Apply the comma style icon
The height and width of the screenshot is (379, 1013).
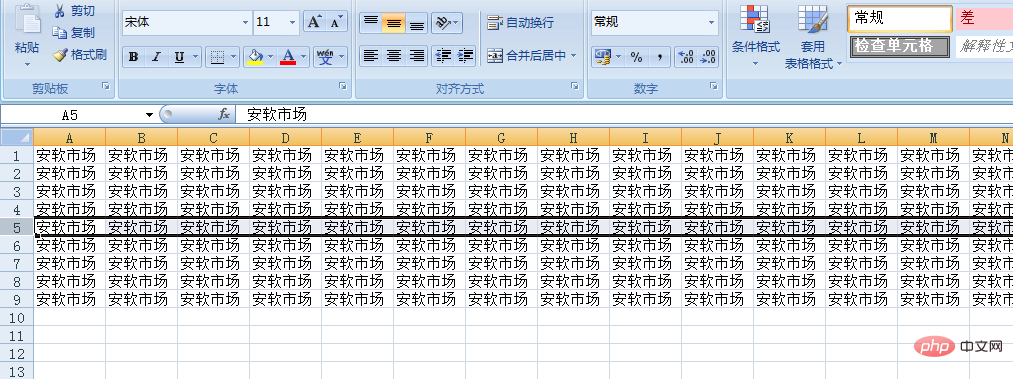(659, 57)
